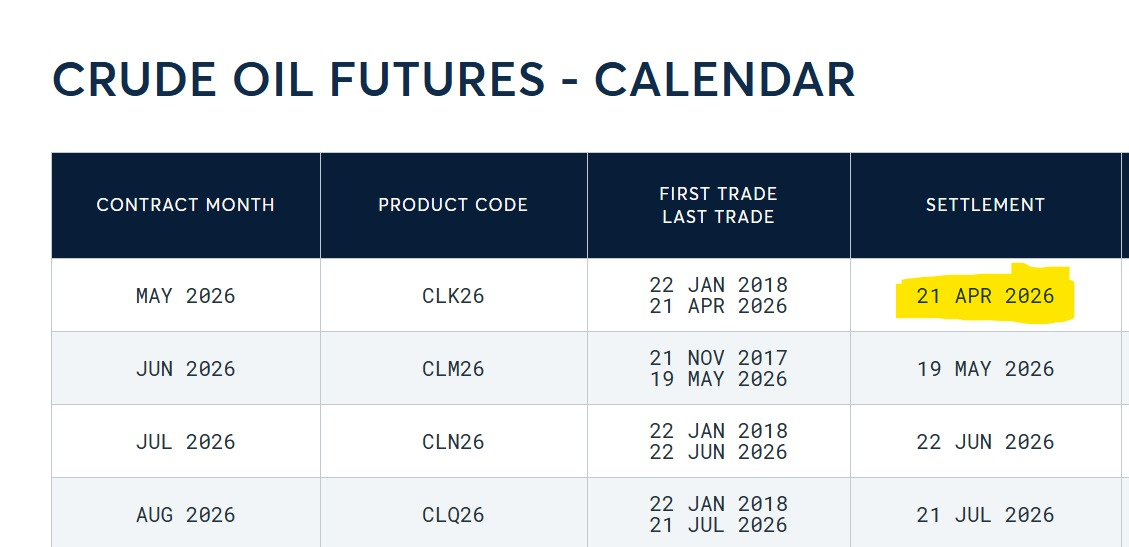Click the 19 MAY 2026 settlement date
This screenshot has height=547, width=1129.
[985, 369]
